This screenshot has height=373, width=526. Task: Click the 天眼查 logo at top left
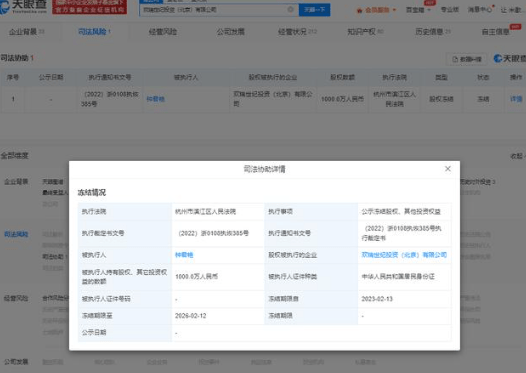tap(23, 6)
